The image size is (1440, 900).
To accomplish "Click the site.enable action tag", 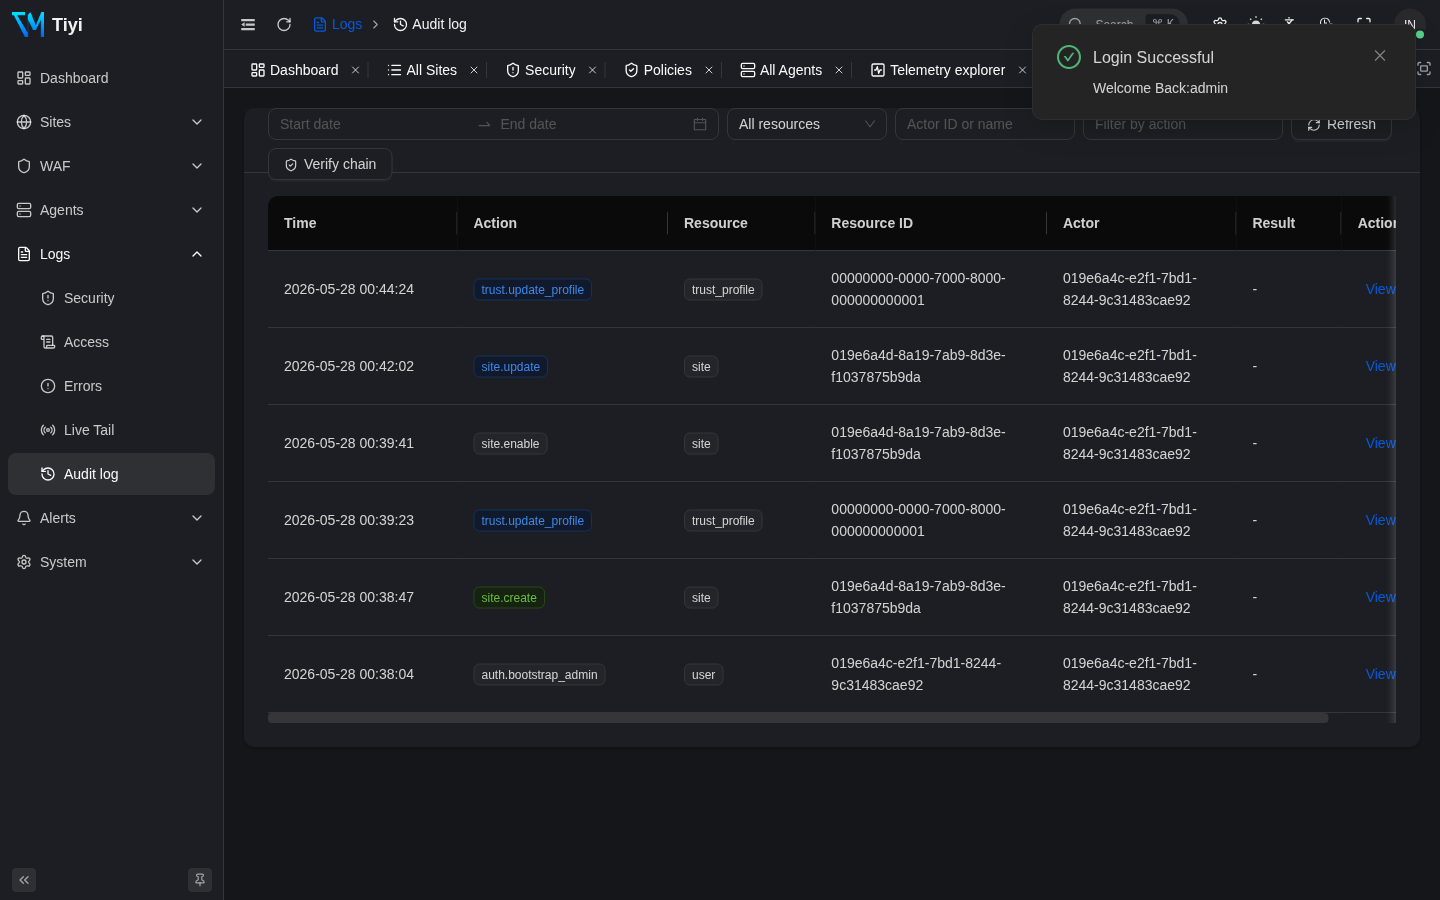I will point(510,444).
